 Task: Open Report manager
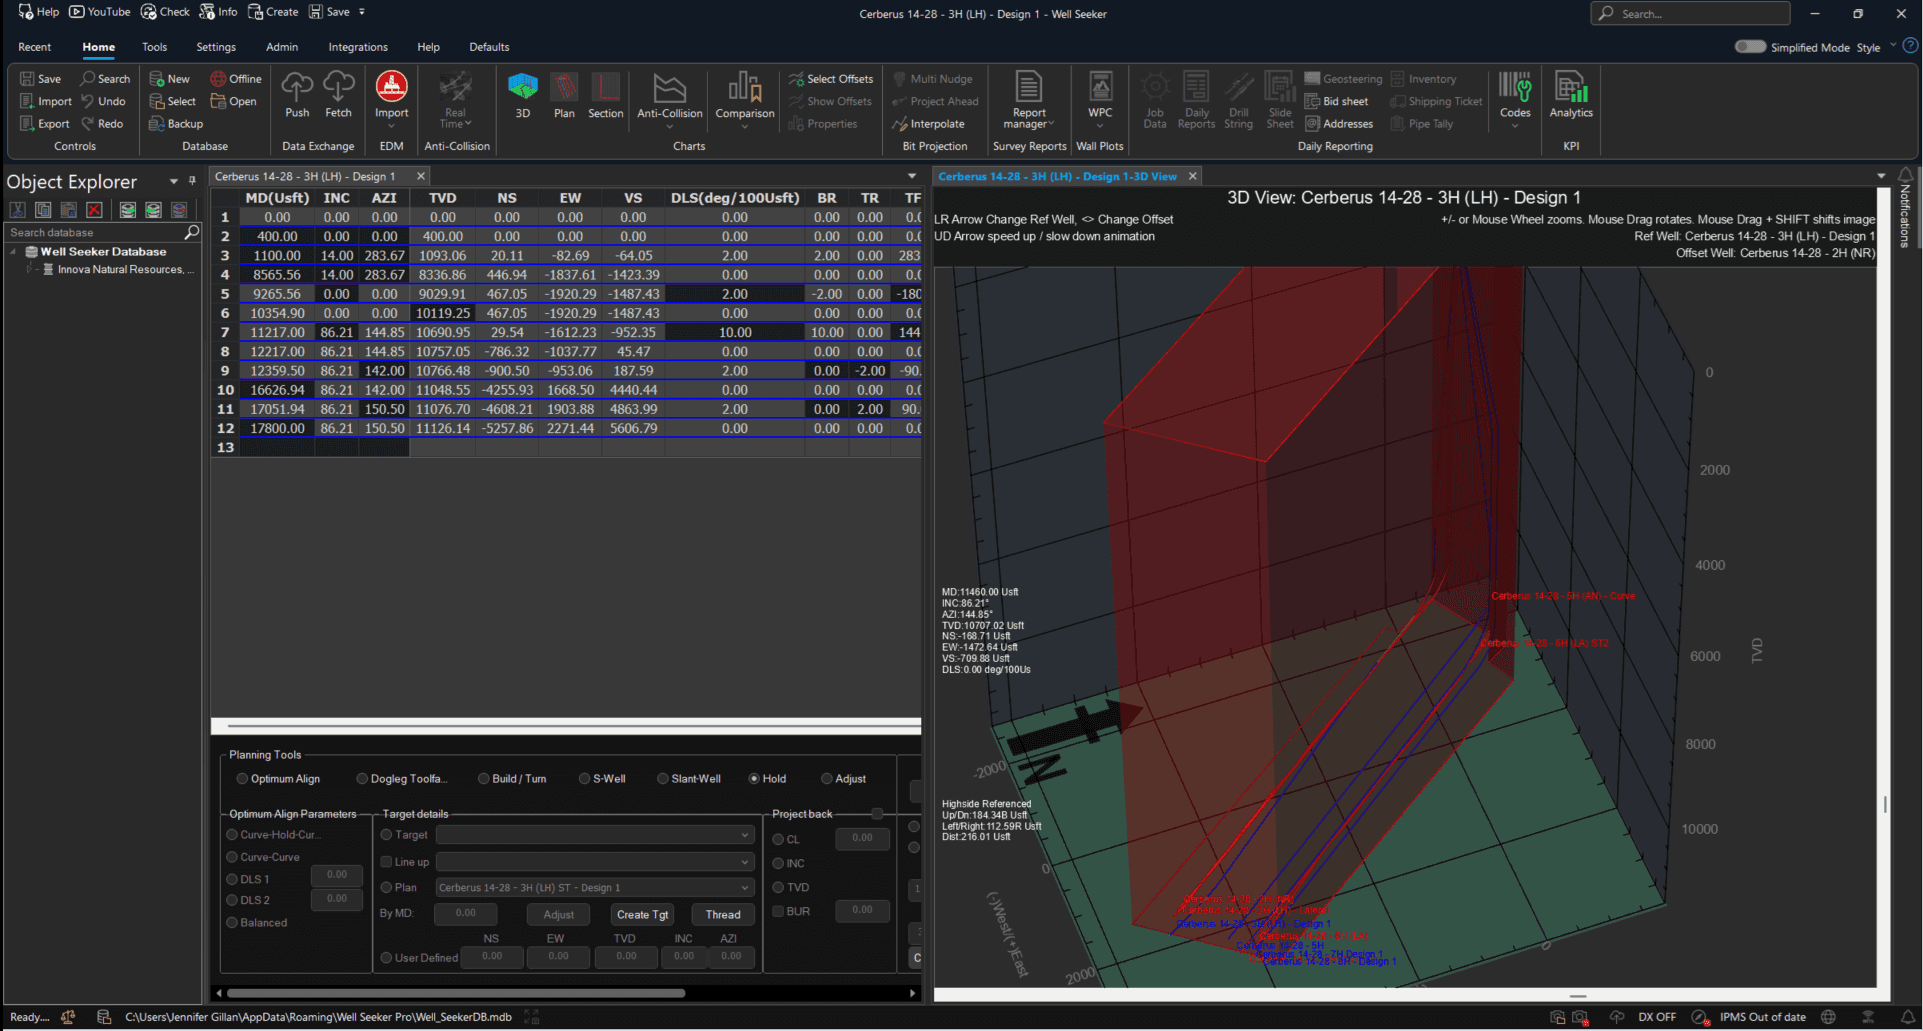(1029, 100)
